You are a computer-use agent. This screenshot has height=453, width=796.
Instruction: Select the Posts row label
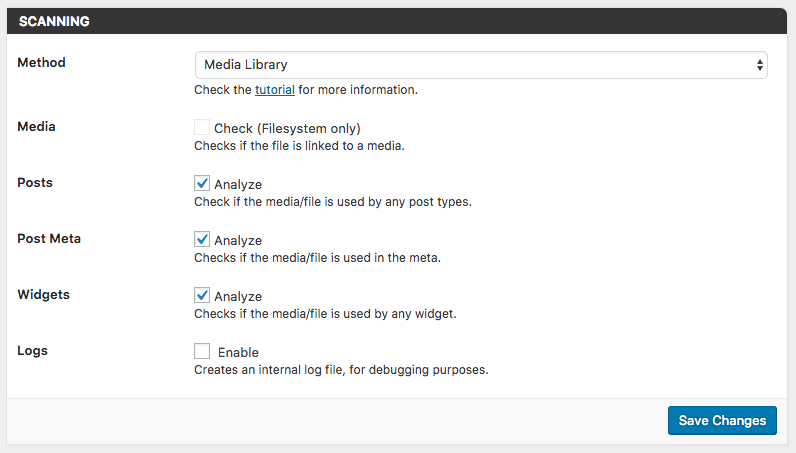coord(35,182)
